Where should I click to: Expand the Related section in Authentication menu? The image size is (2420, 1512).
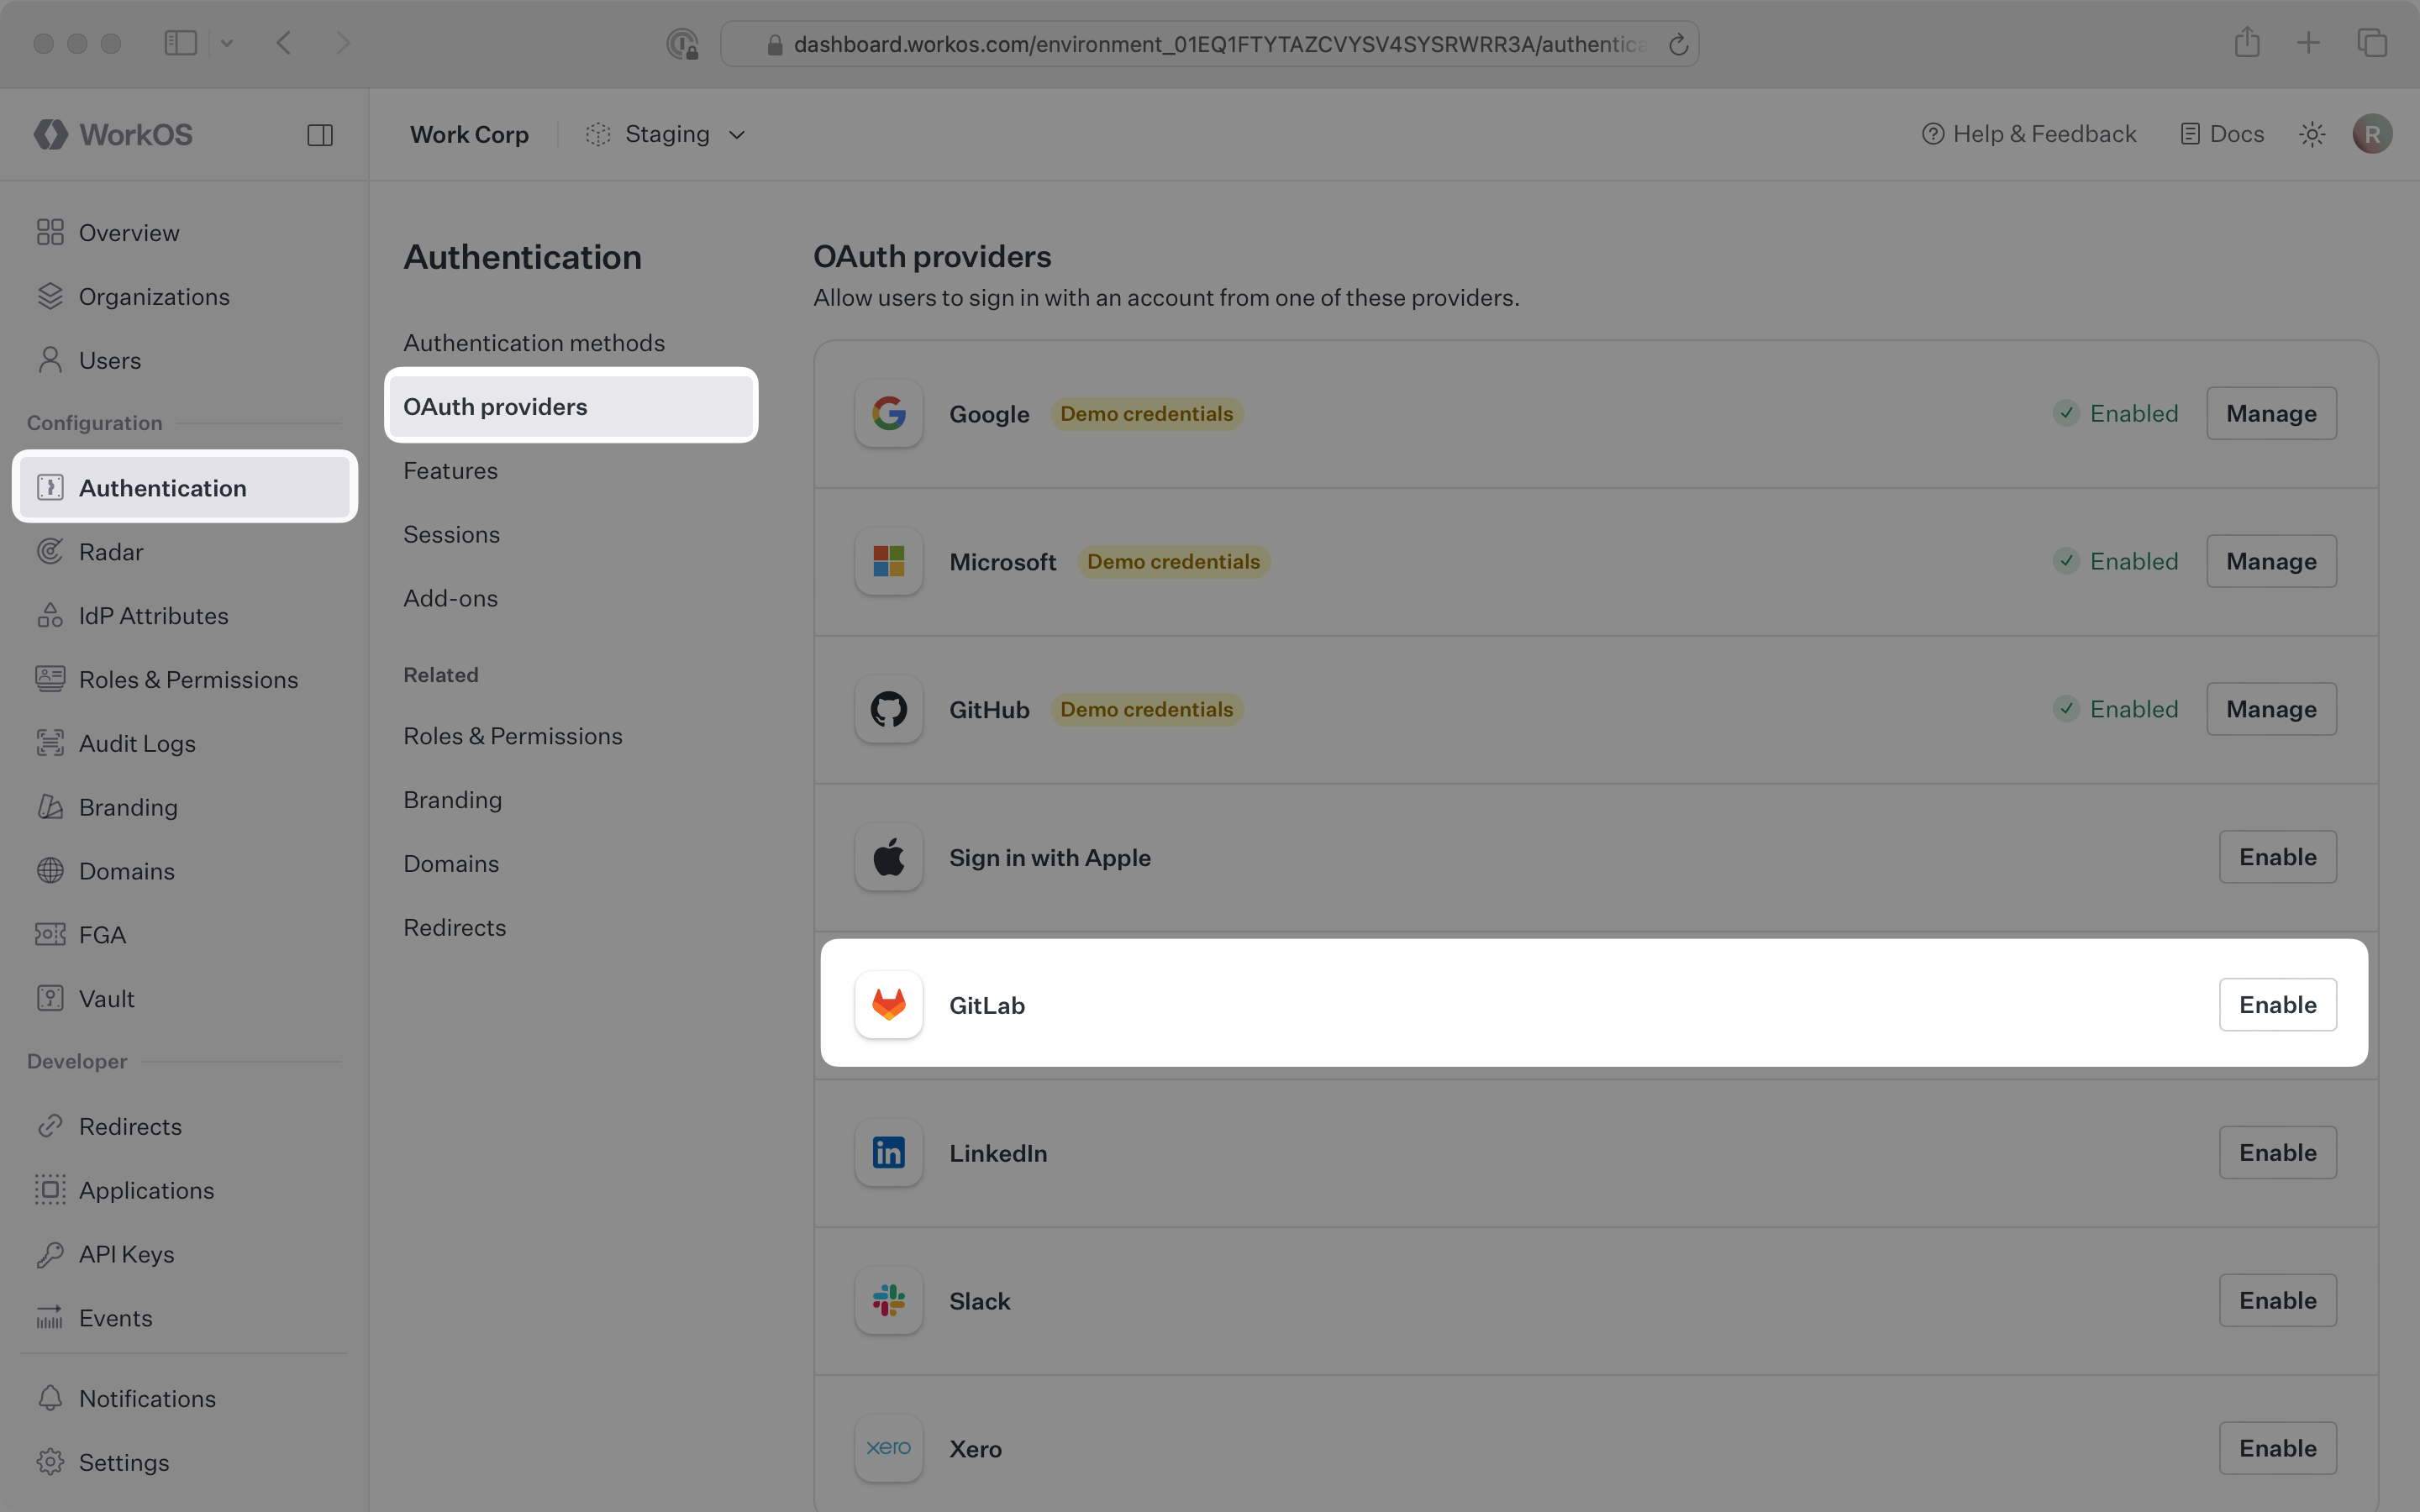point(440,674)
